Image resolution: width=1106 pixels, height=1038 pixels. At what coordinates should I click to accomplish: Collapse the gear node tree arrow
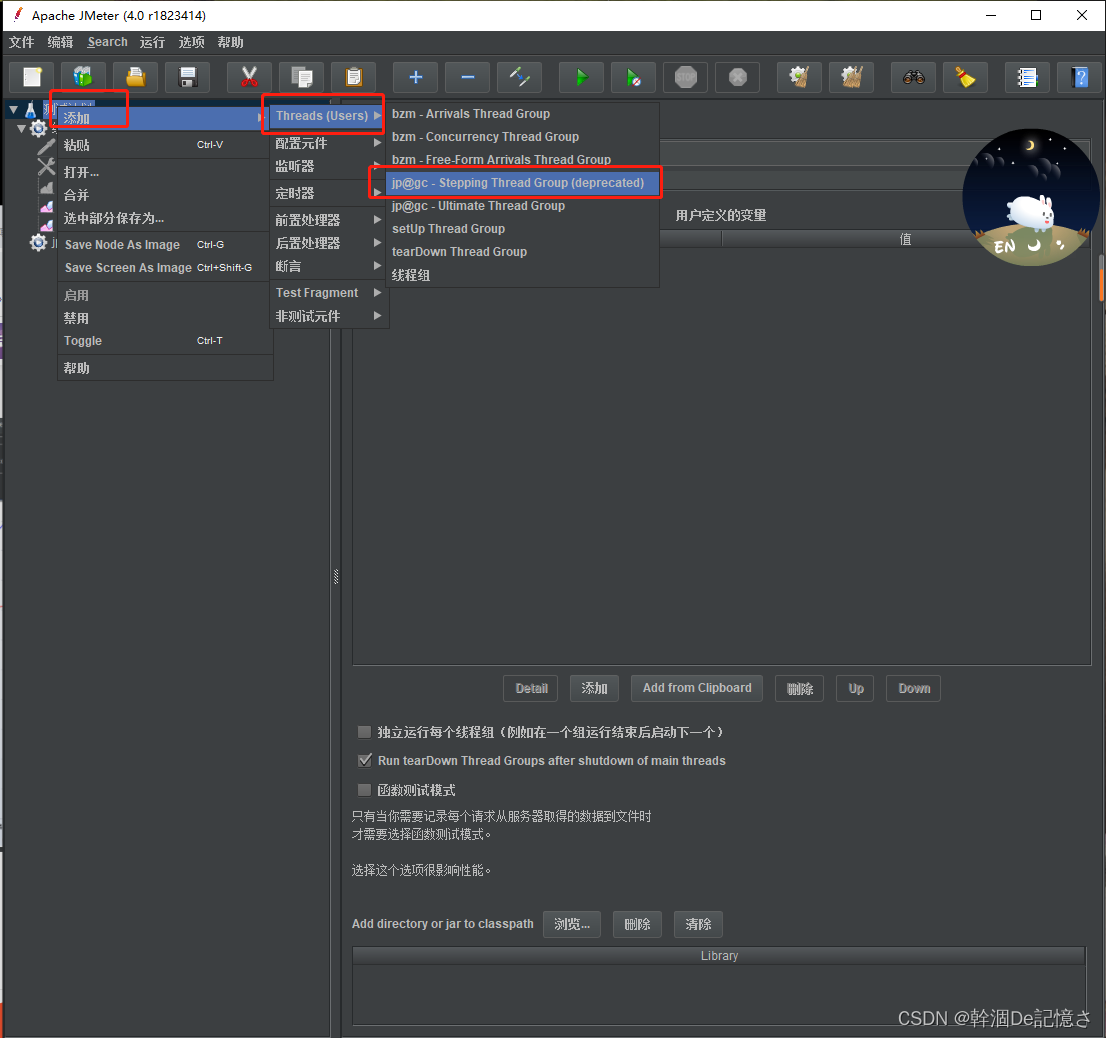[x=21, y=128]
